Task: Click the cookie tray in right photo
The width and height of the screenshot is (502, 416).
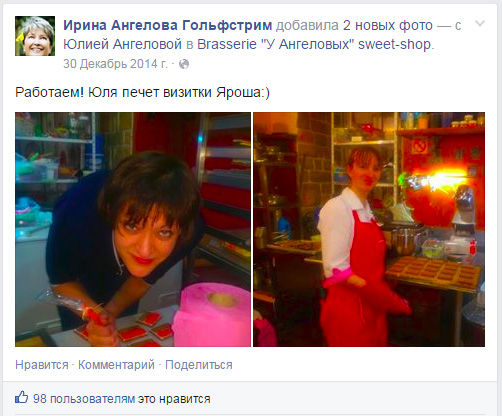Action: pyautogui.click(x=434, y=273)
